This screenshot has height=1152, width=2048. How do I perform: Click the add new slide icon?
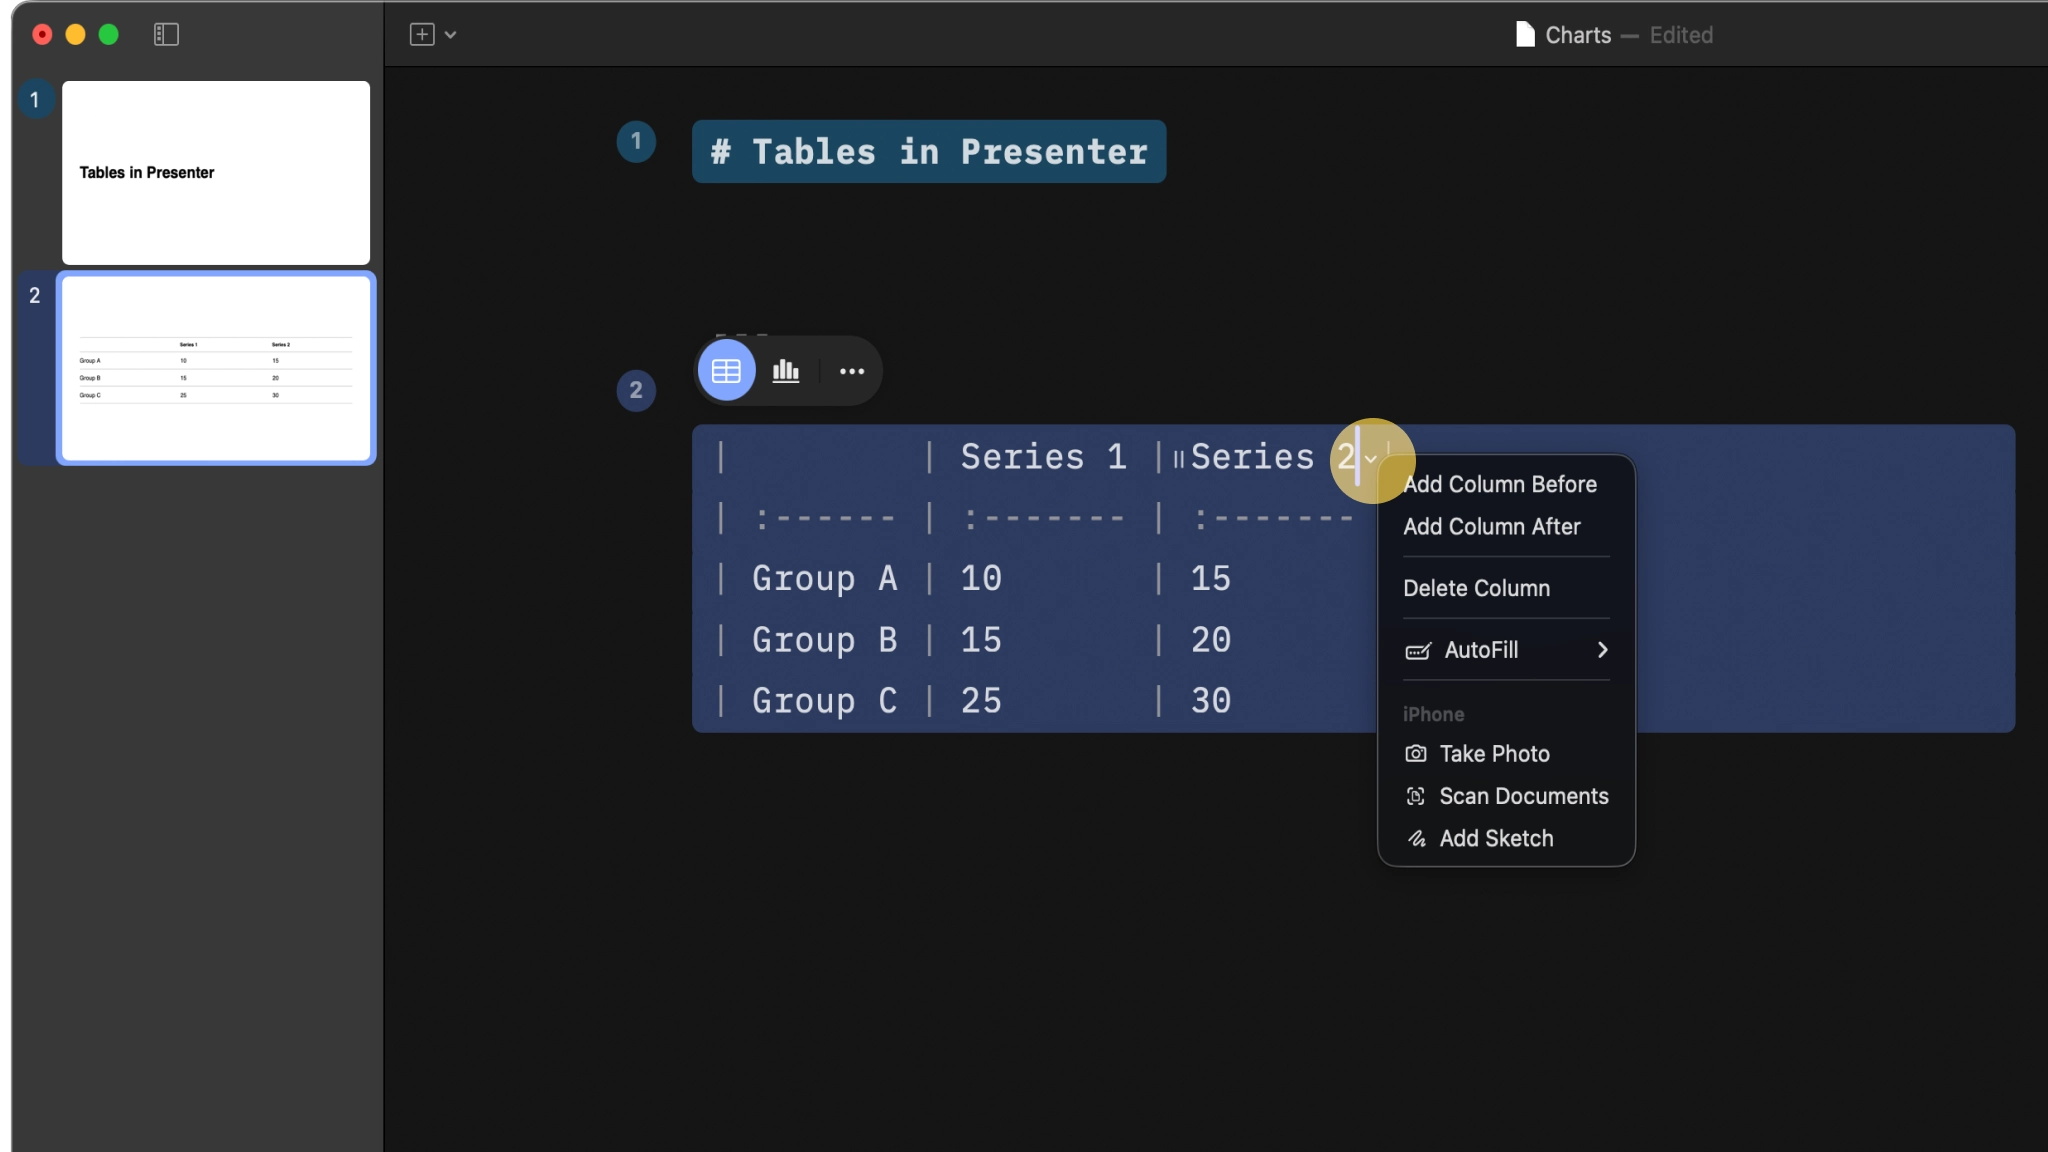[x=419, y=34]
